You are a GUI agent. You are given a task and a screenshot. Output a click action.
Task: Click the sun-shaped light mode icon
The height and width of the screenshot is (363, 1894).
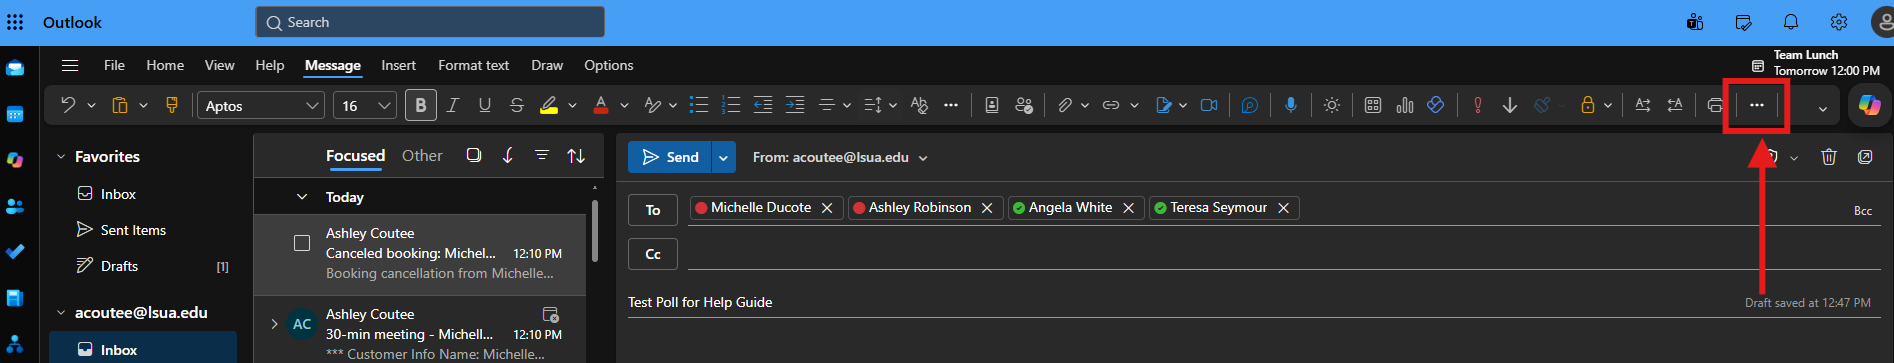click(x=1332, y=105)
